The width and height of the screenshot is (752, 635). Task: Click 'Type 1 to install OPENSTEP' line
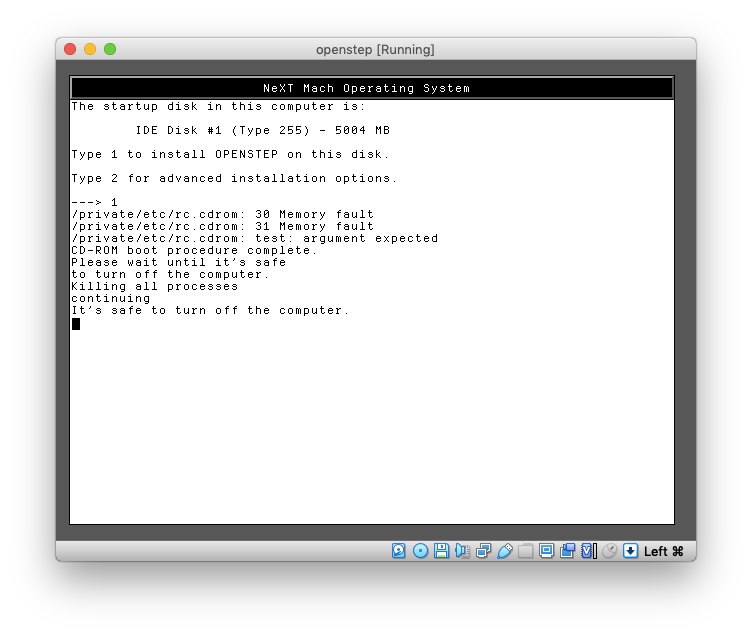point(230,154)
